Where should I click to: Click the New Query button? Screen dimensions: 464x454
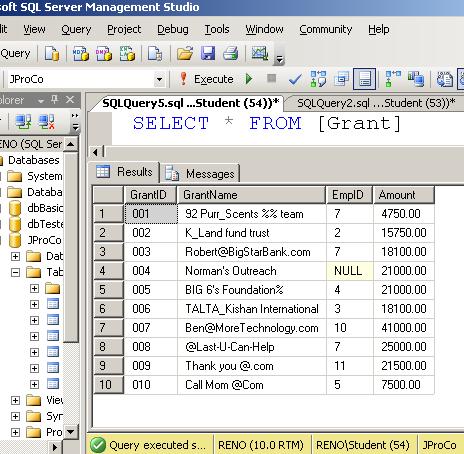pos(15,53)
